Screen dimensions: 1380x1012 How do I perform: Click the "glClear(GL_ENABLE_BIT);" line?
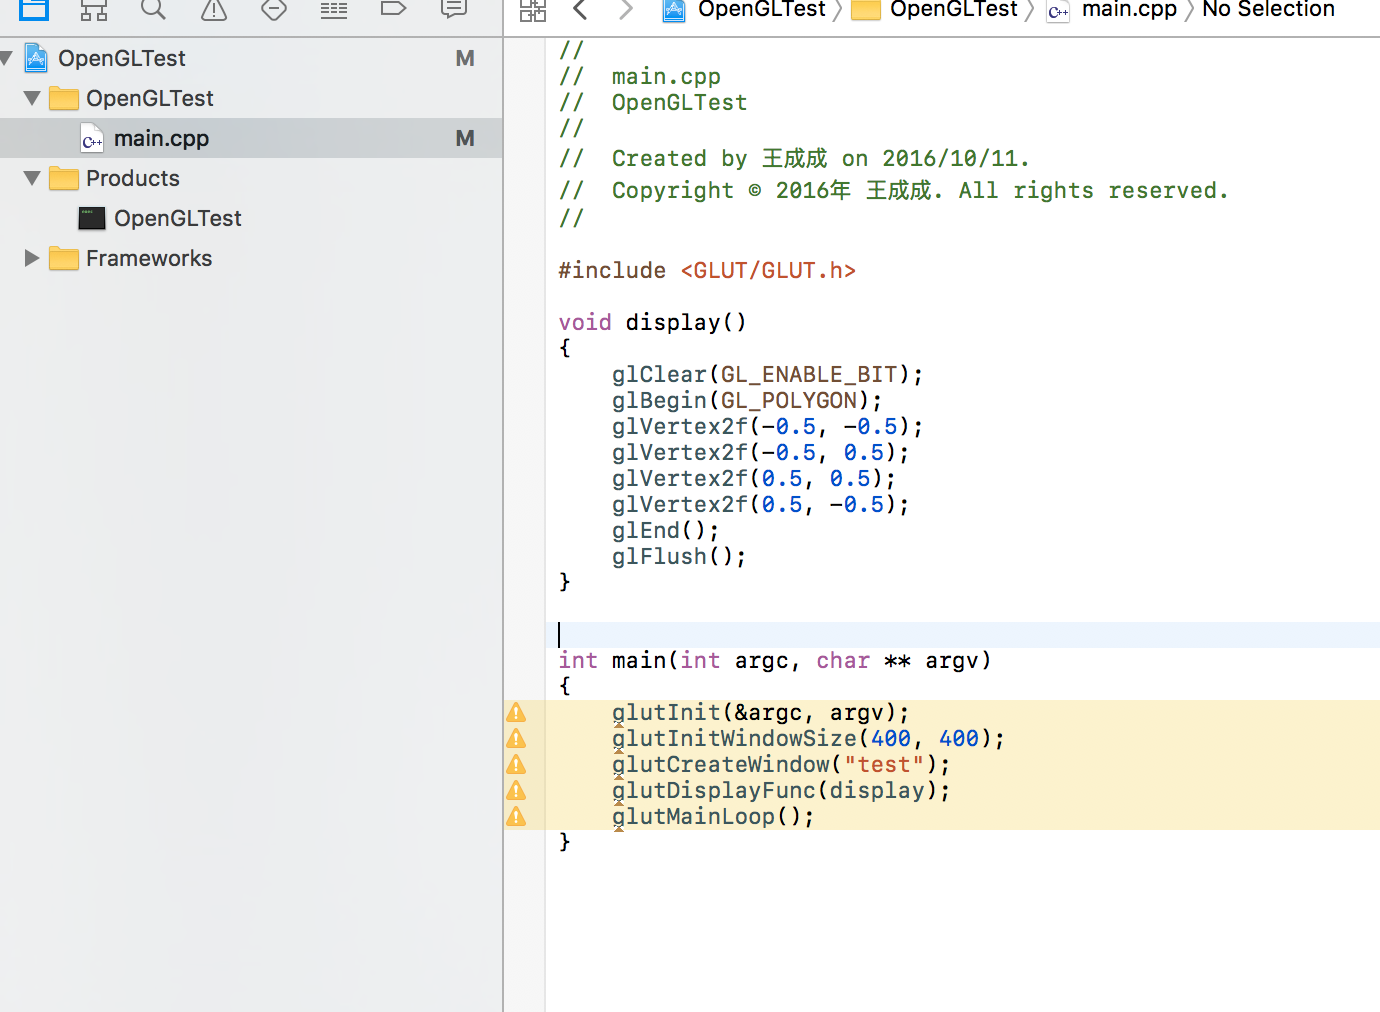tap(767, 374)
